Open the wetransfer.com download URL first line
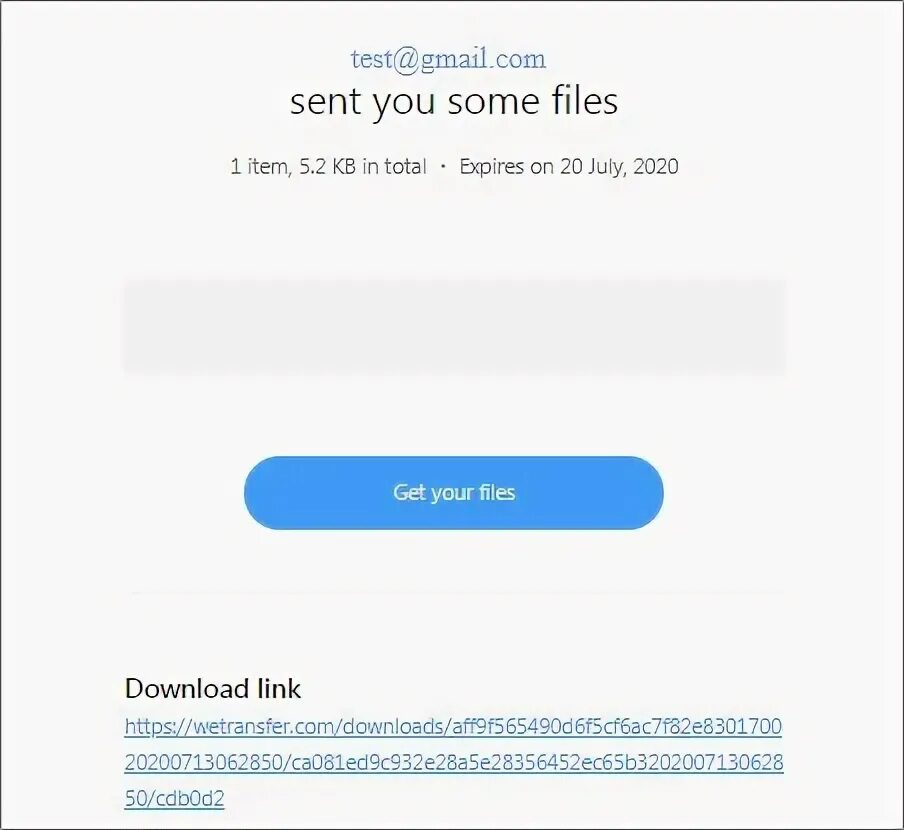Viewport: 904px width, 830px height. point(453,726)
